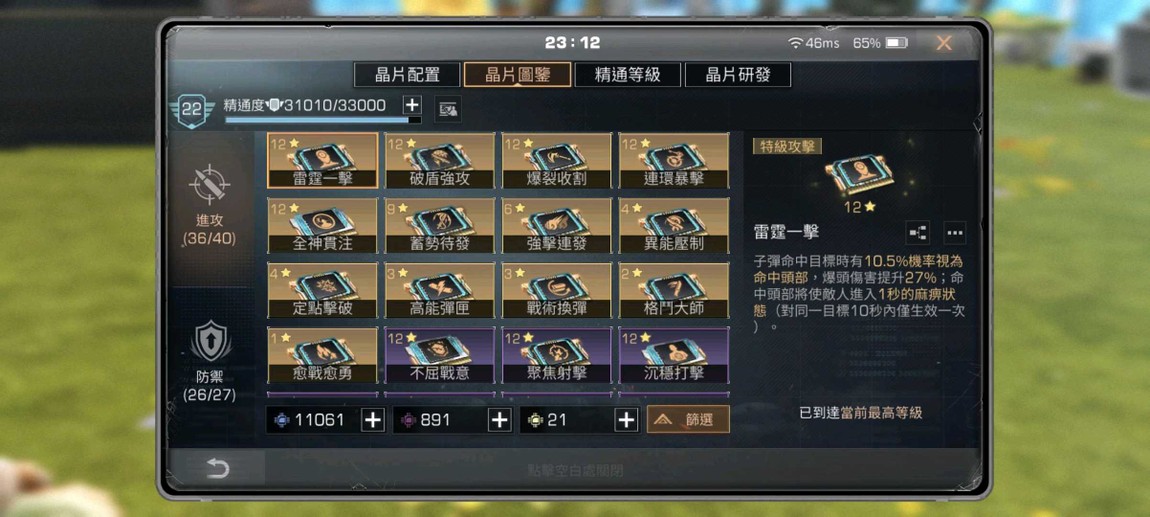This screenshot has width=1150, height=517.
Task: Add gold chip currency 21
Action: pyautogui.click(x=626, y=420)
